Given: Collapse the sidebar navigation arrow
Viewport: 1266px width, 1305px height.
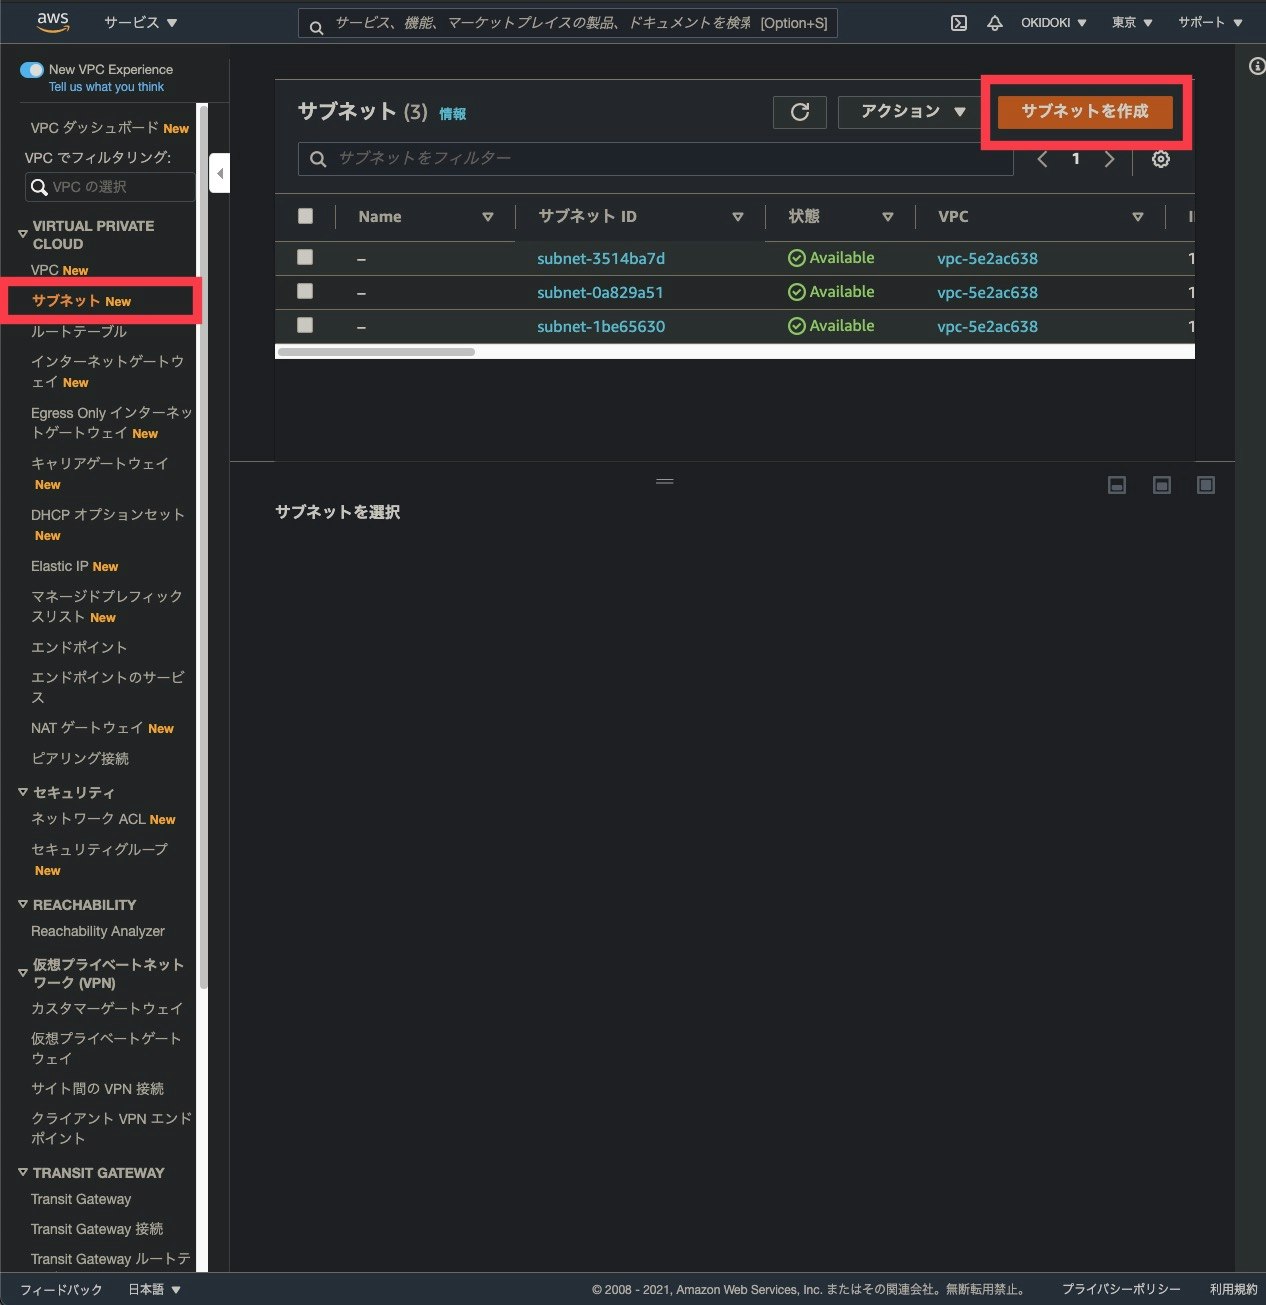Looking at the screenshot, I should point(220,174).
